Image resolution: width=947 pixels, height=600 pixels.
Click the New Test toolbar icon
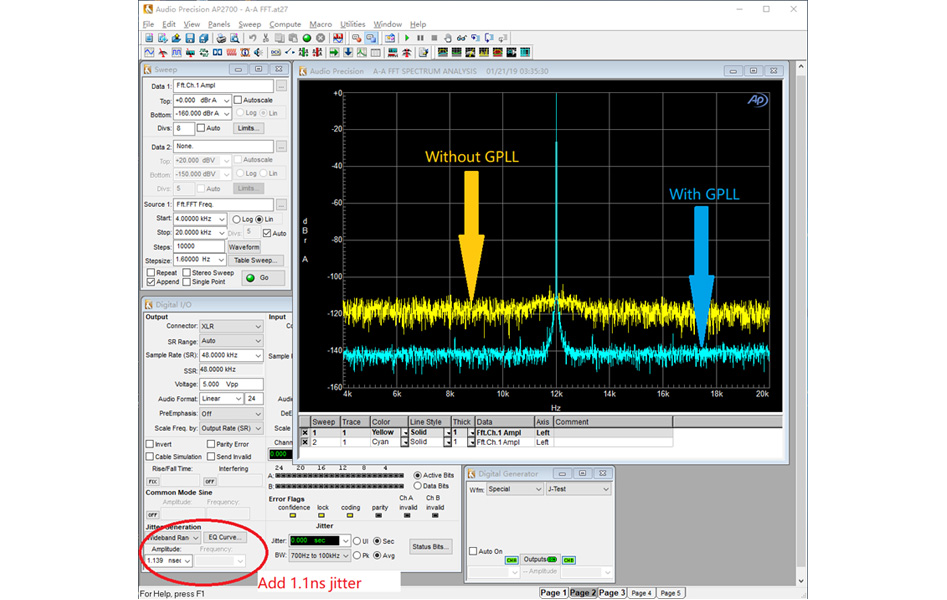point(149,38)
